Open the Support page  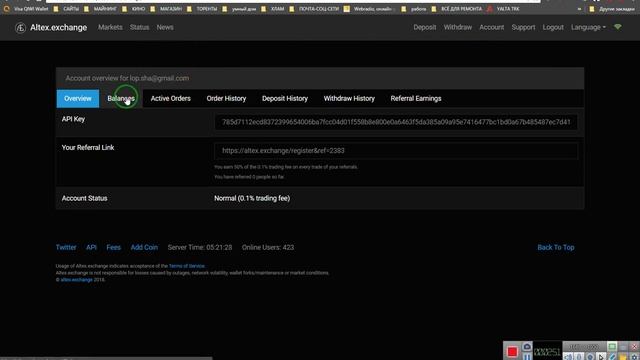click(x=523, y=27)
